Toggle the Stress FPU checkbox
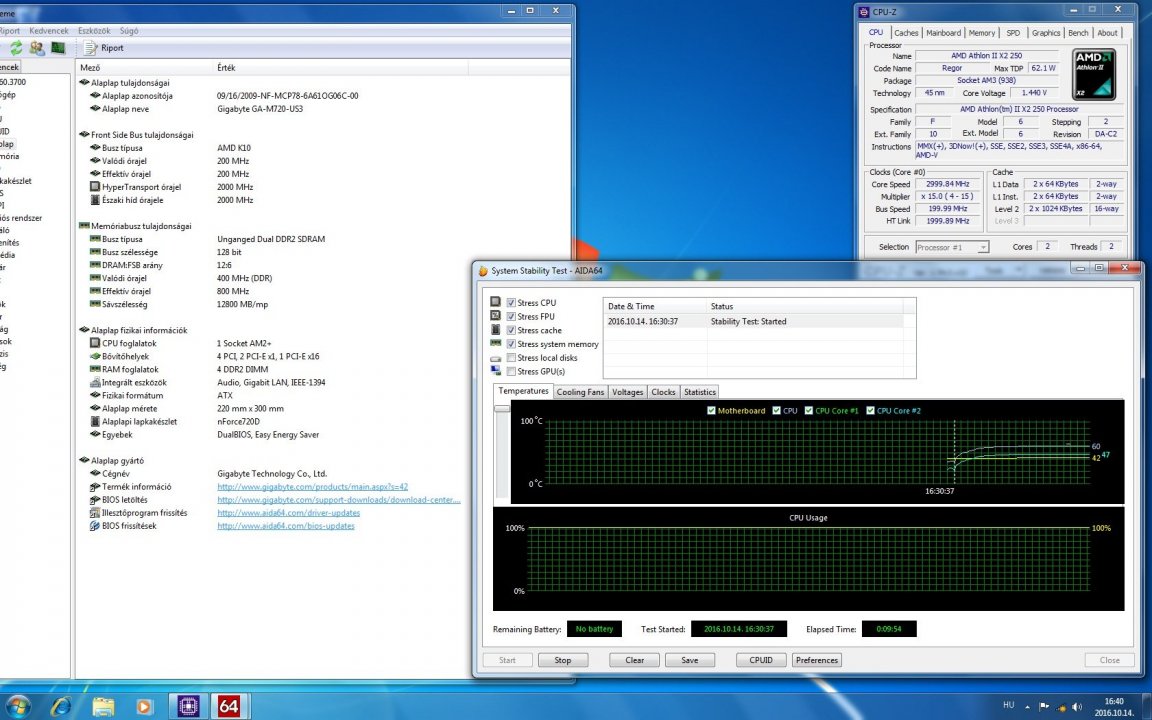The height and width of the screenshot is (720, 1152). pyautogui.click(x=511, y=317)
